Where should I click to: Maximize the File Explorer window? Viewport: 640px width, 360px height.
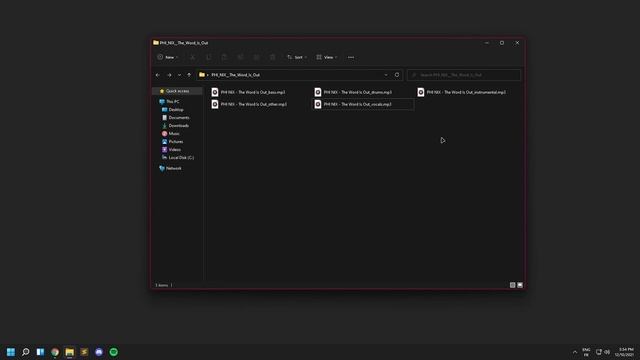tap(502, 43)
